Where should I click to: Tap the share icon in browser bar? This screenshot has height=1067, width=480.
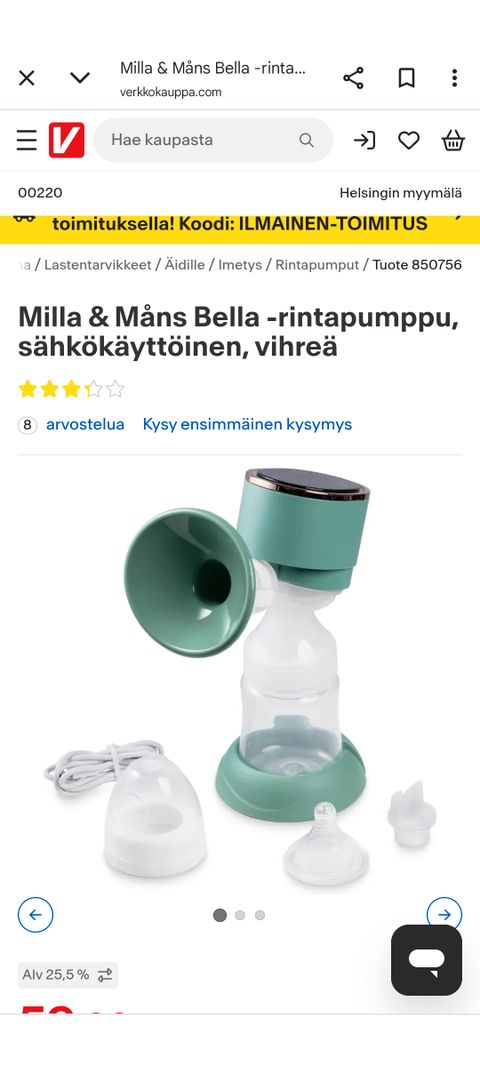353,78
